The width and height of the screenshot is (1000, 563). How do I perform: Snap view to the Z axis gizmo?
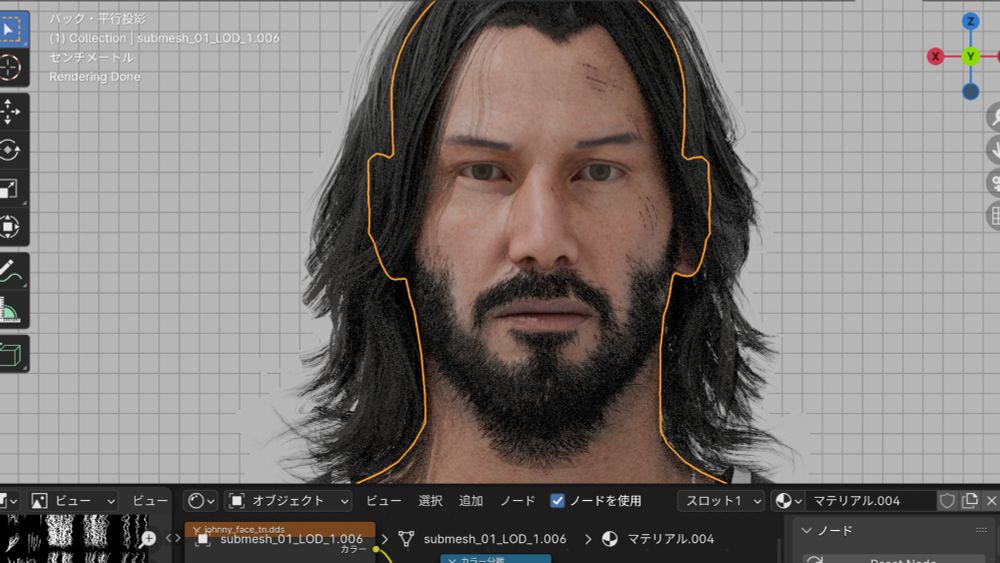tap(971, 21)
